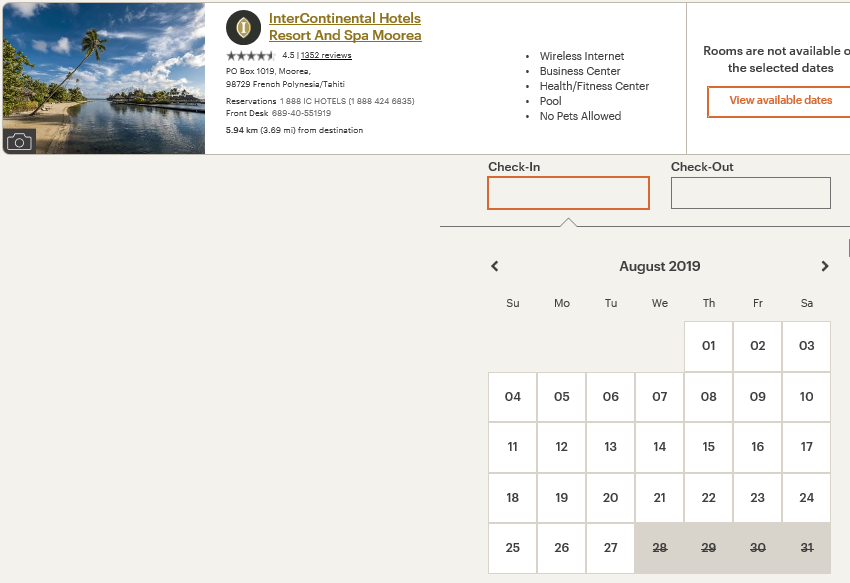Click the Business Center amenity
This screenshot has width=850, height=583.
(580, 72)
